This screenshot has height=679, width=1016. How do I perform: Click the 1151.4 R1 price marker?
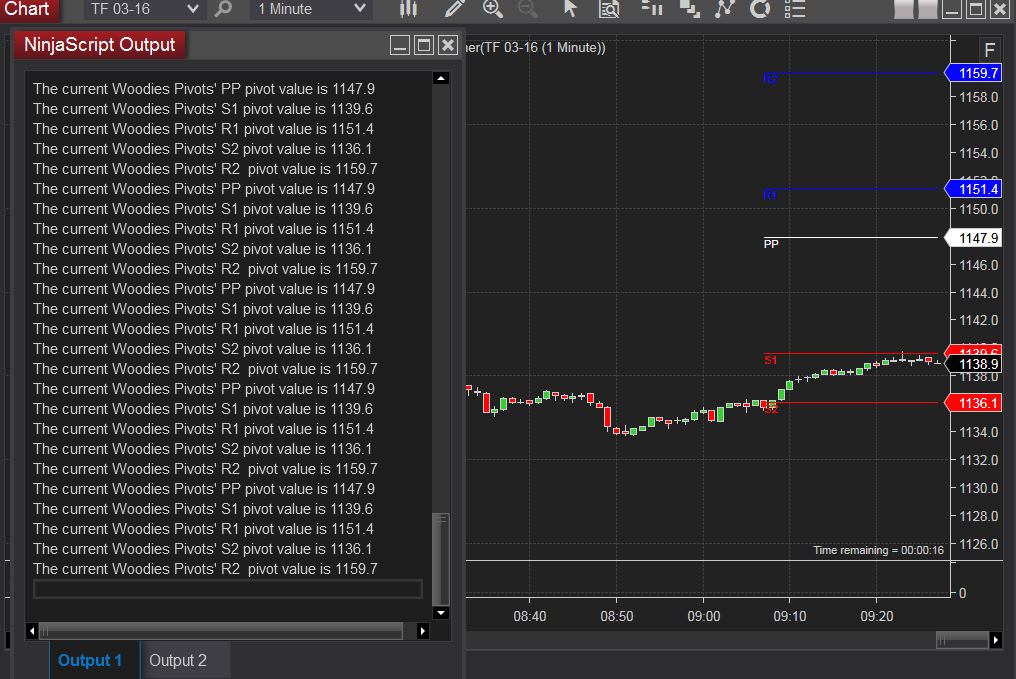pos(973,189)
